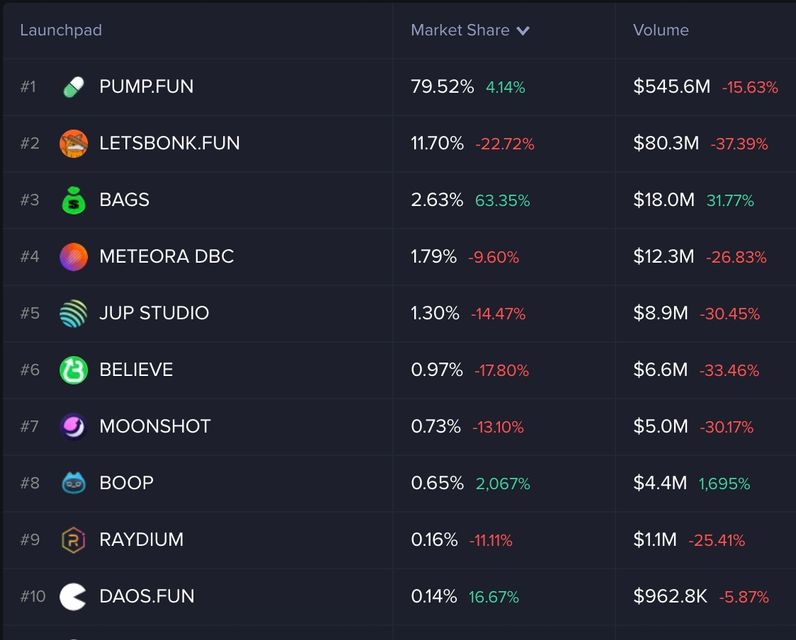Image resolution: width=796 pixels, height=640 pixels.
Task: Select the JUP STUDIO launchpad name
Action: click(154, 313)
